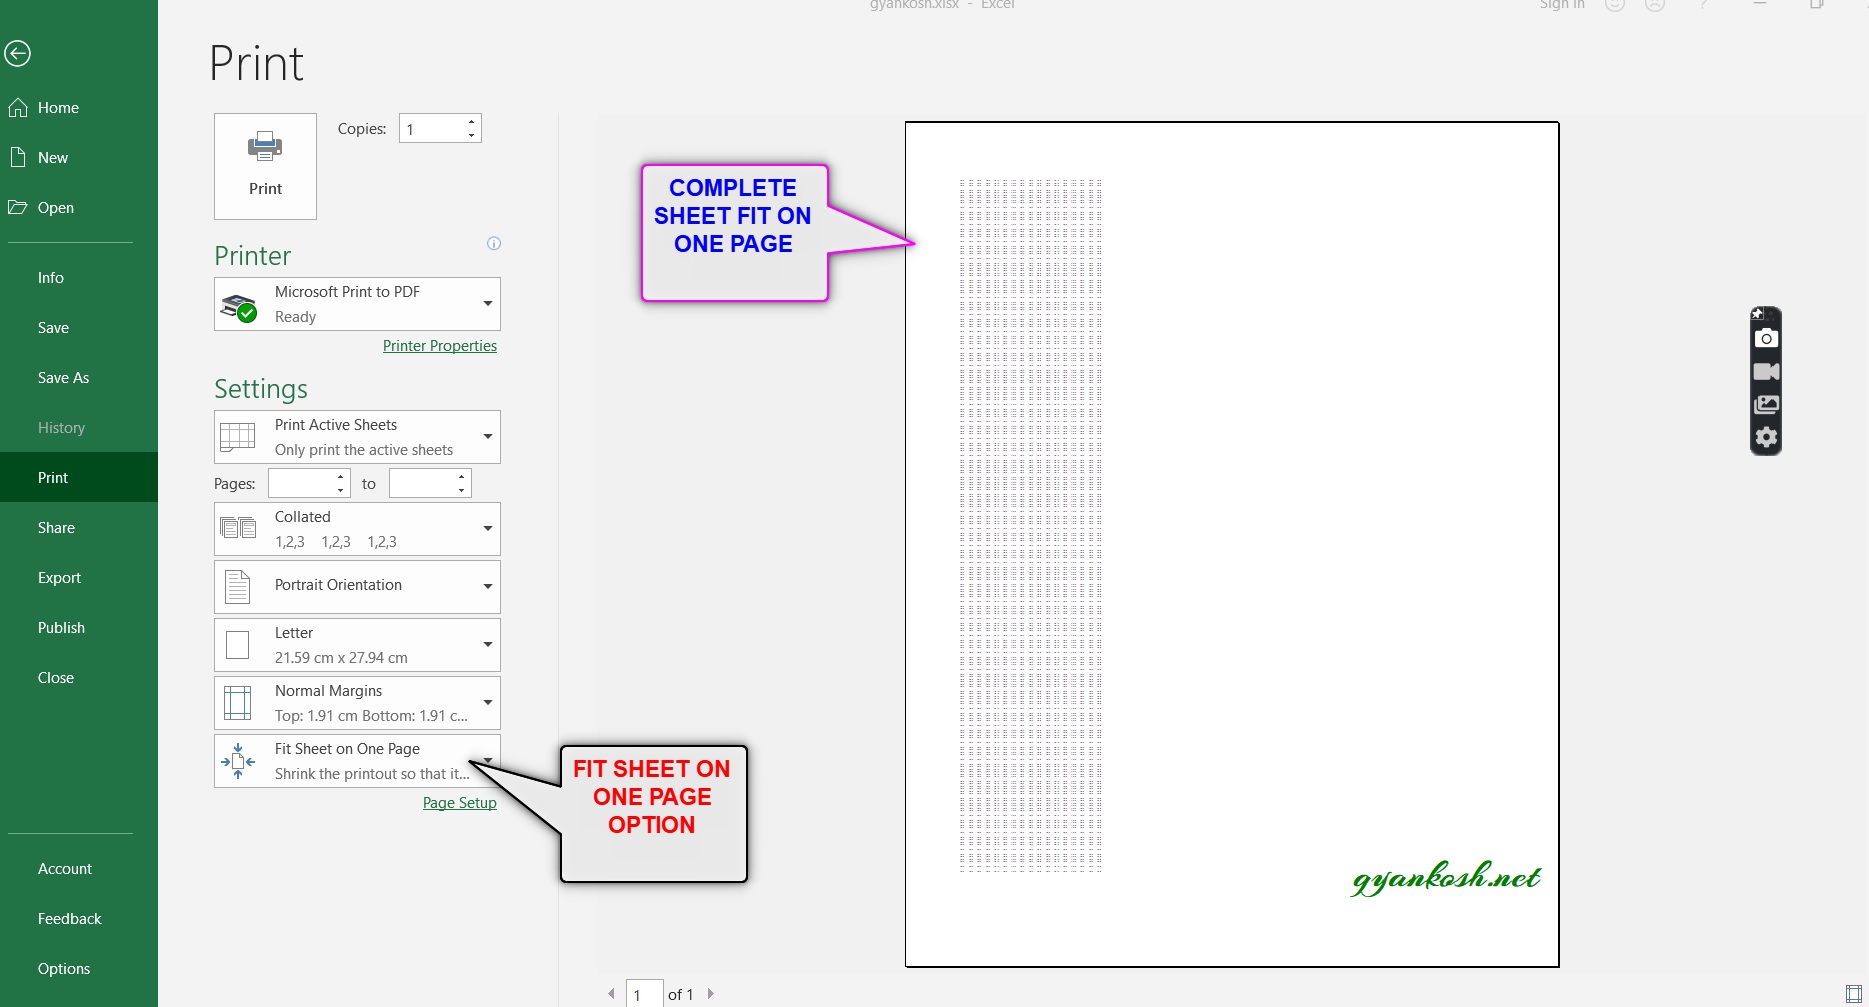
Task: Click the smiley feedback icon in title bar
Action: pyautogui.click(x=1615, y=4)
